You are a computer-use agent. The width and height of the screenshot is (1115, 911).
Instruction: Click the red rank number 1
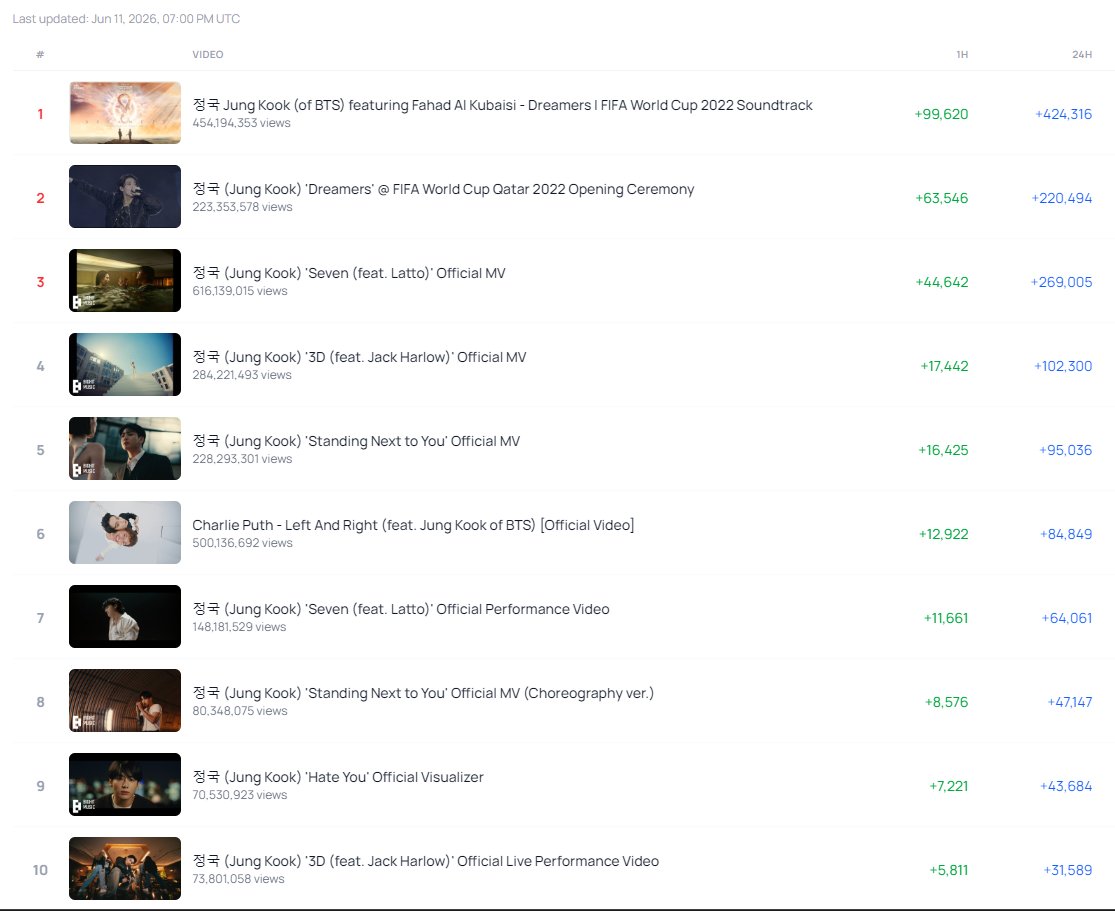pyautogui.click(x=40, y=114)
